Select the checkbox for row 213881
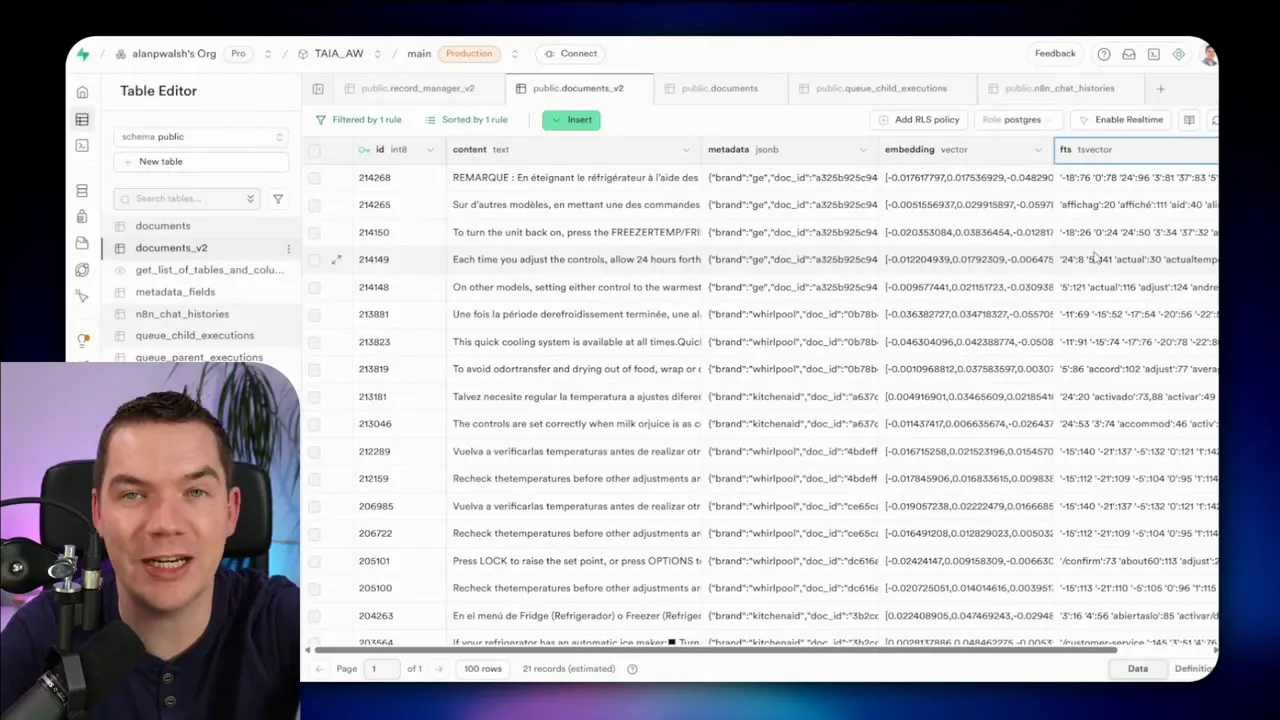The height and width of the screenshot is (720, 1280). click(x=315, y=315)
